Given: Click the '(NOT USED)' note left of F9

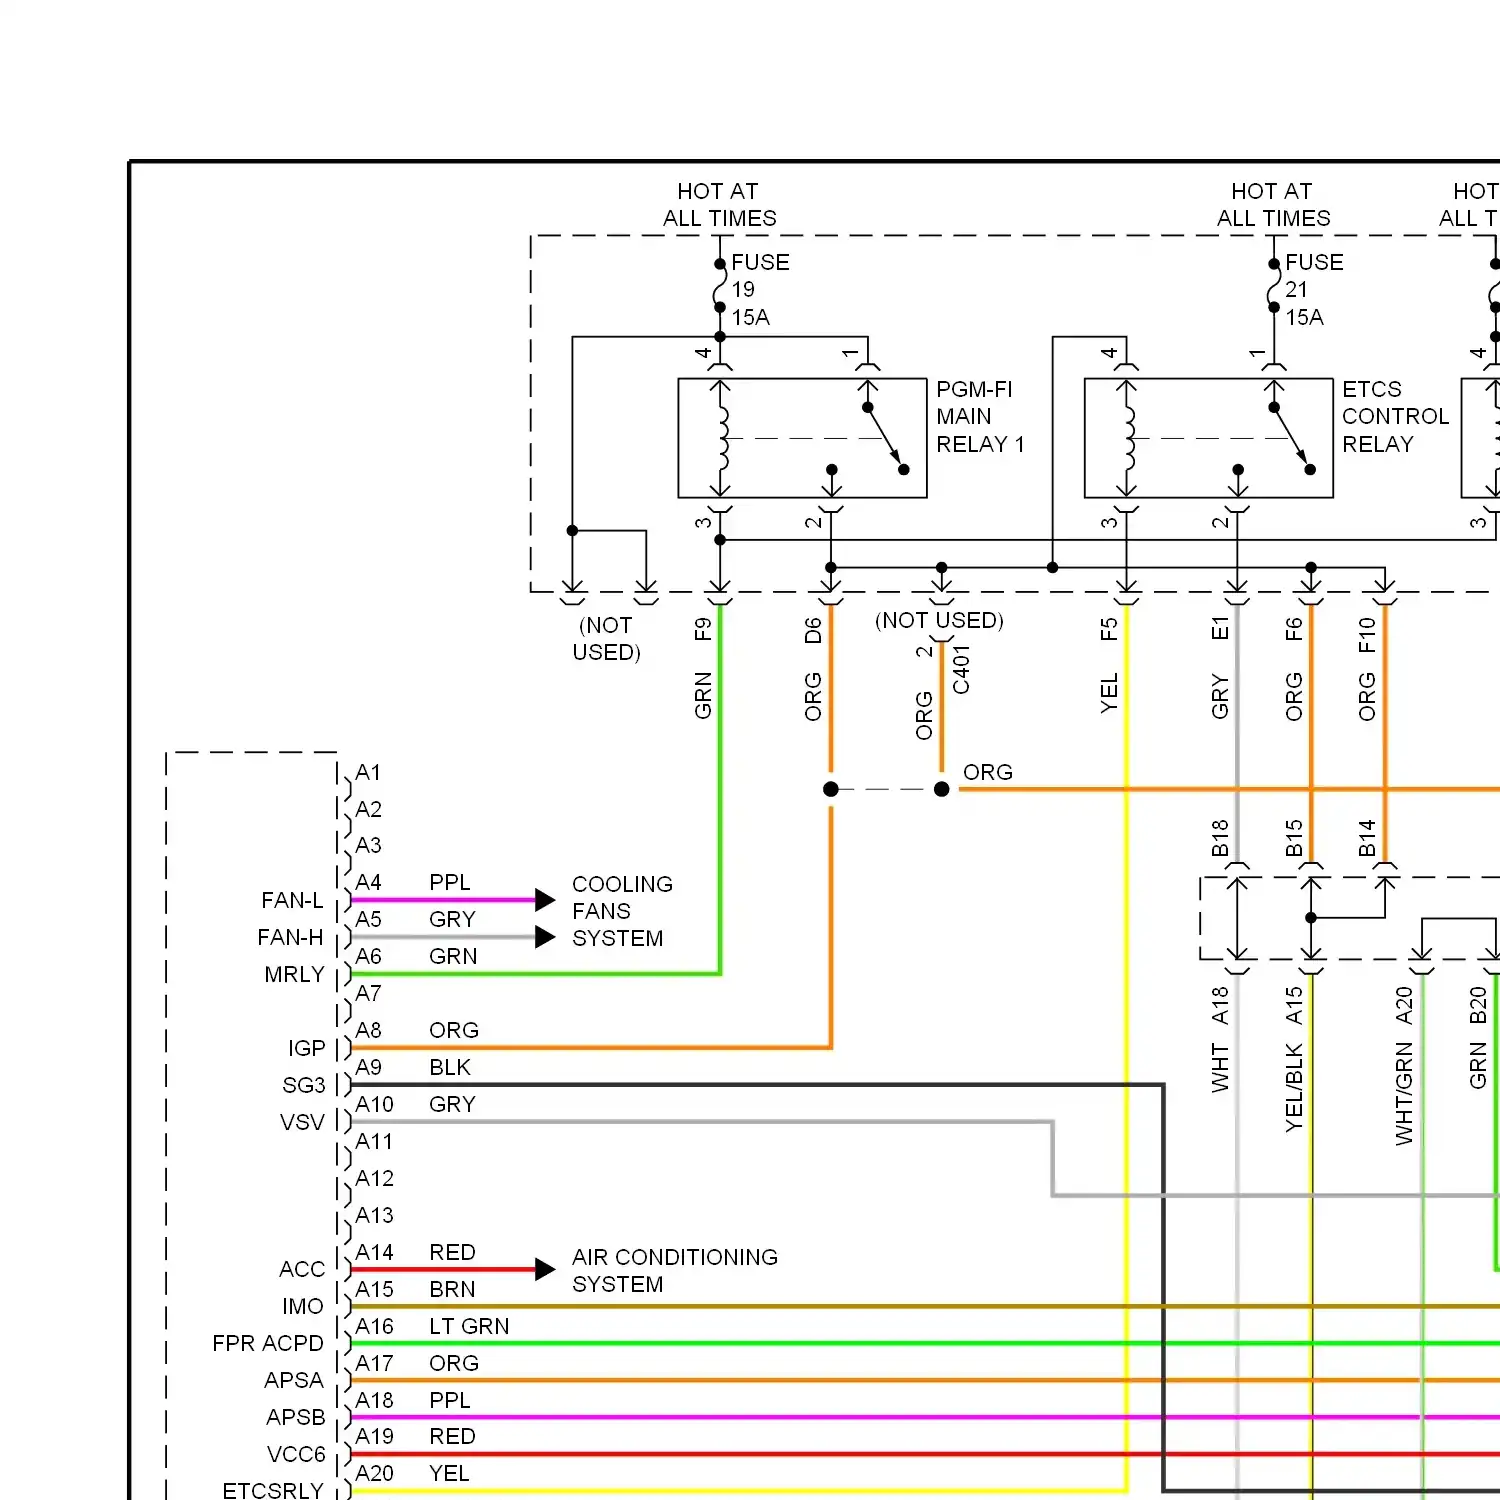Looking at the screenshot, I should tap(606, 638).
